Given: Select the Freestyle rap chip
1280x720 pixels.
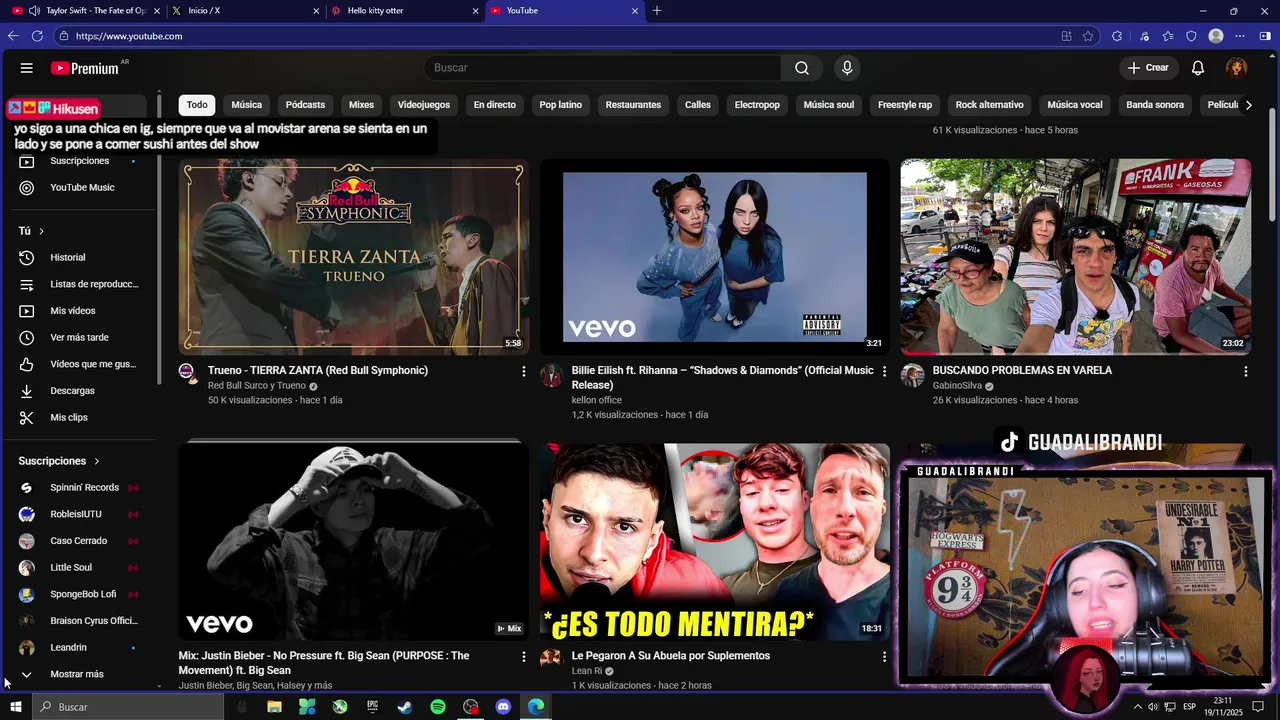Looking at the screenshot, I should point(905,105).
